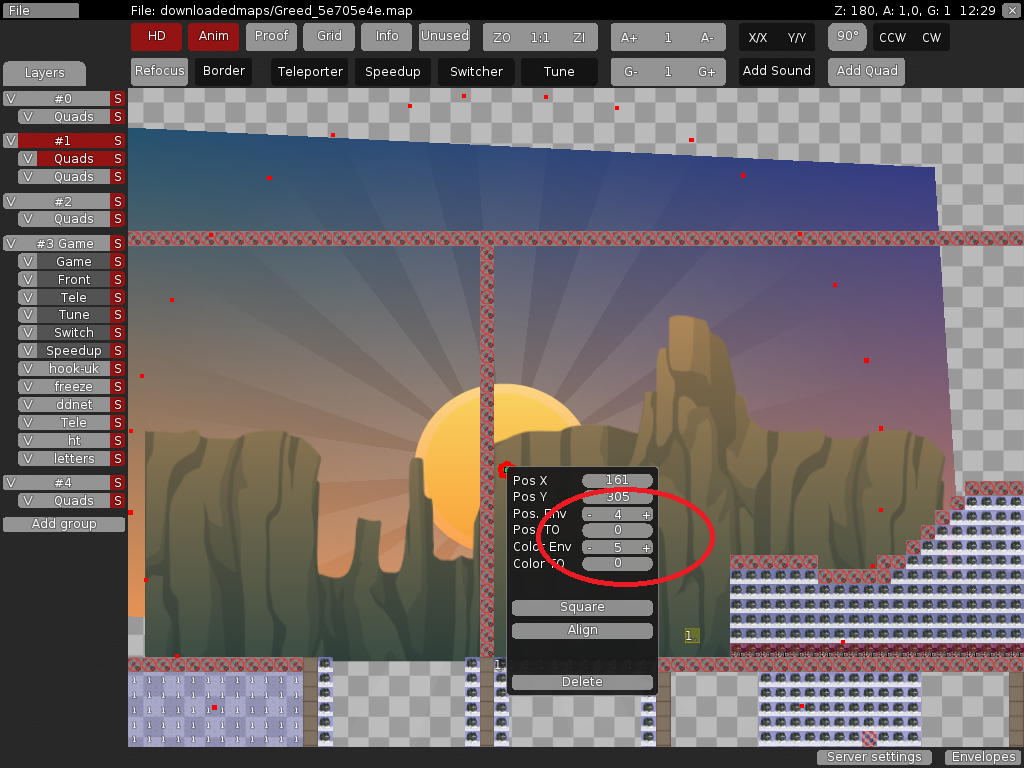Collapse the #3 Game group
The height and width of the screenshot is (768, 1024).
[x=64, y=244]
